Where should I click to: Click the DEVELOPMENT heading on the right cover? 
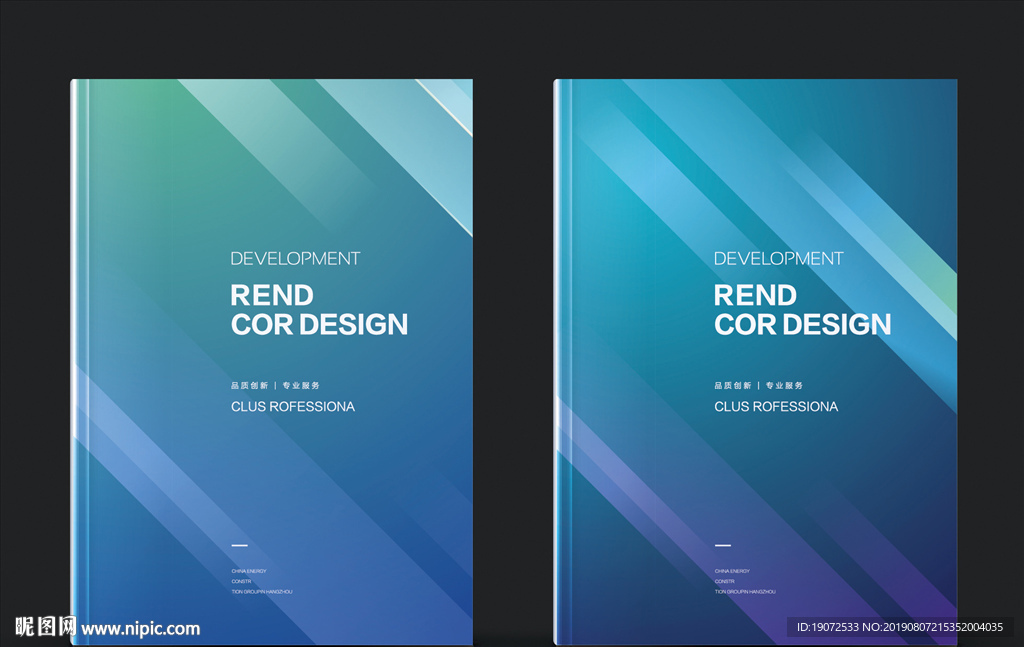click(778, 259)
